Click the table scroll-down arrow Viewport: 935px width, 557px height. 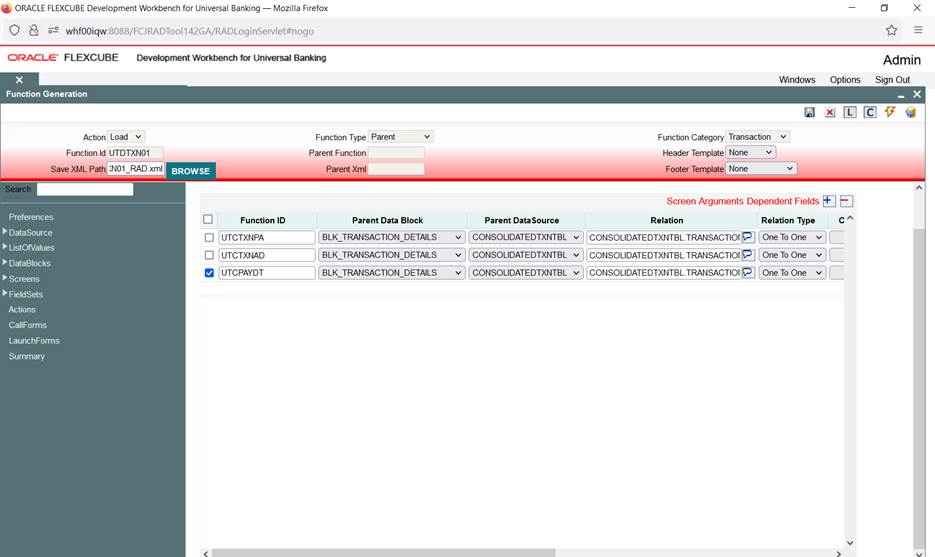[x=850, y=543]
